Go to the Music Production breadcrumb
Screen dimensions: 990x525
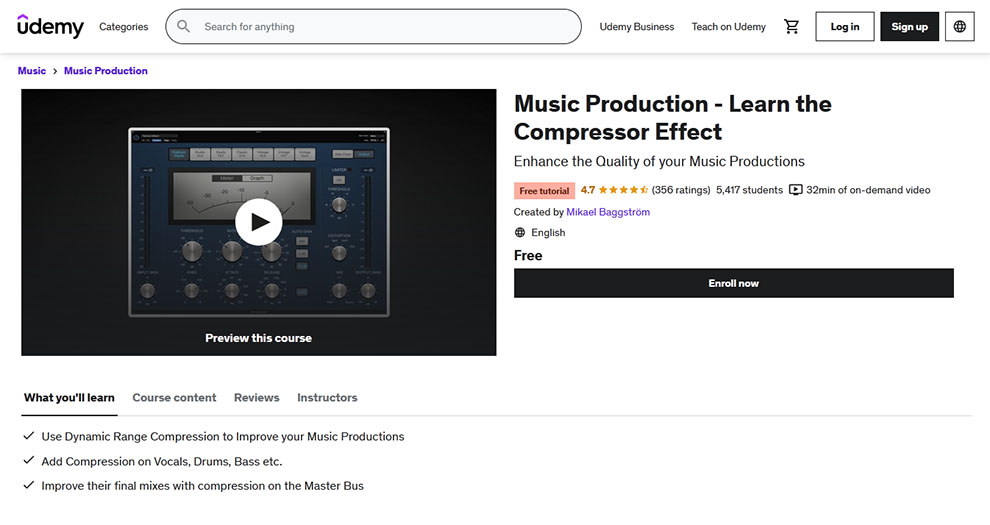[x=105, y=71]
